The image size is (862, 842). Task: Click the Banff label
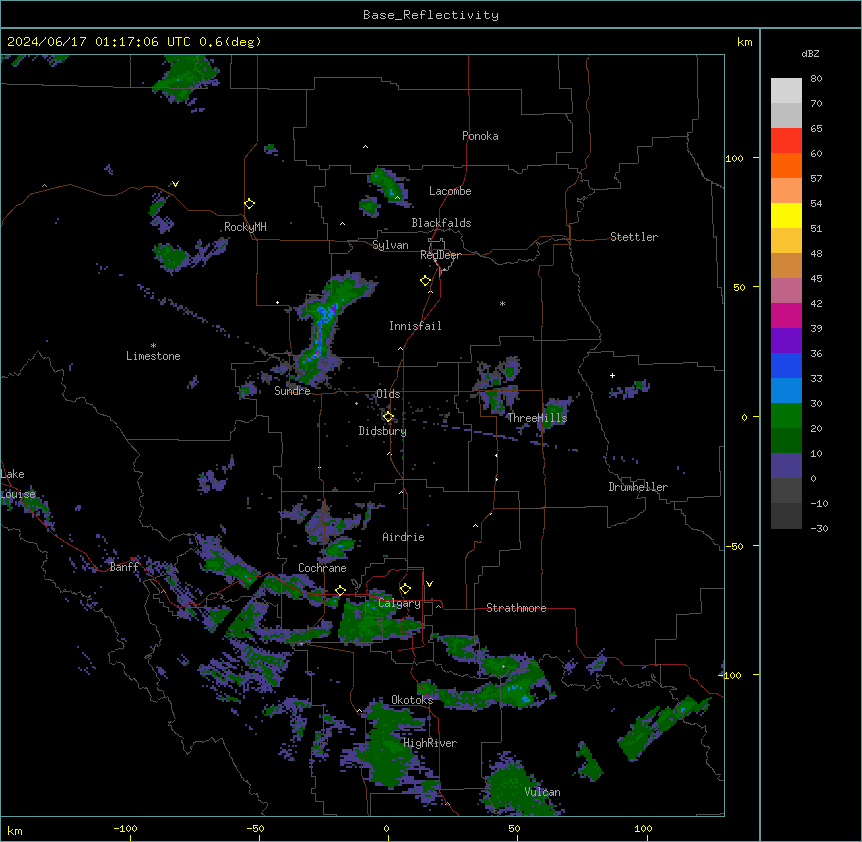pos(124,567)
